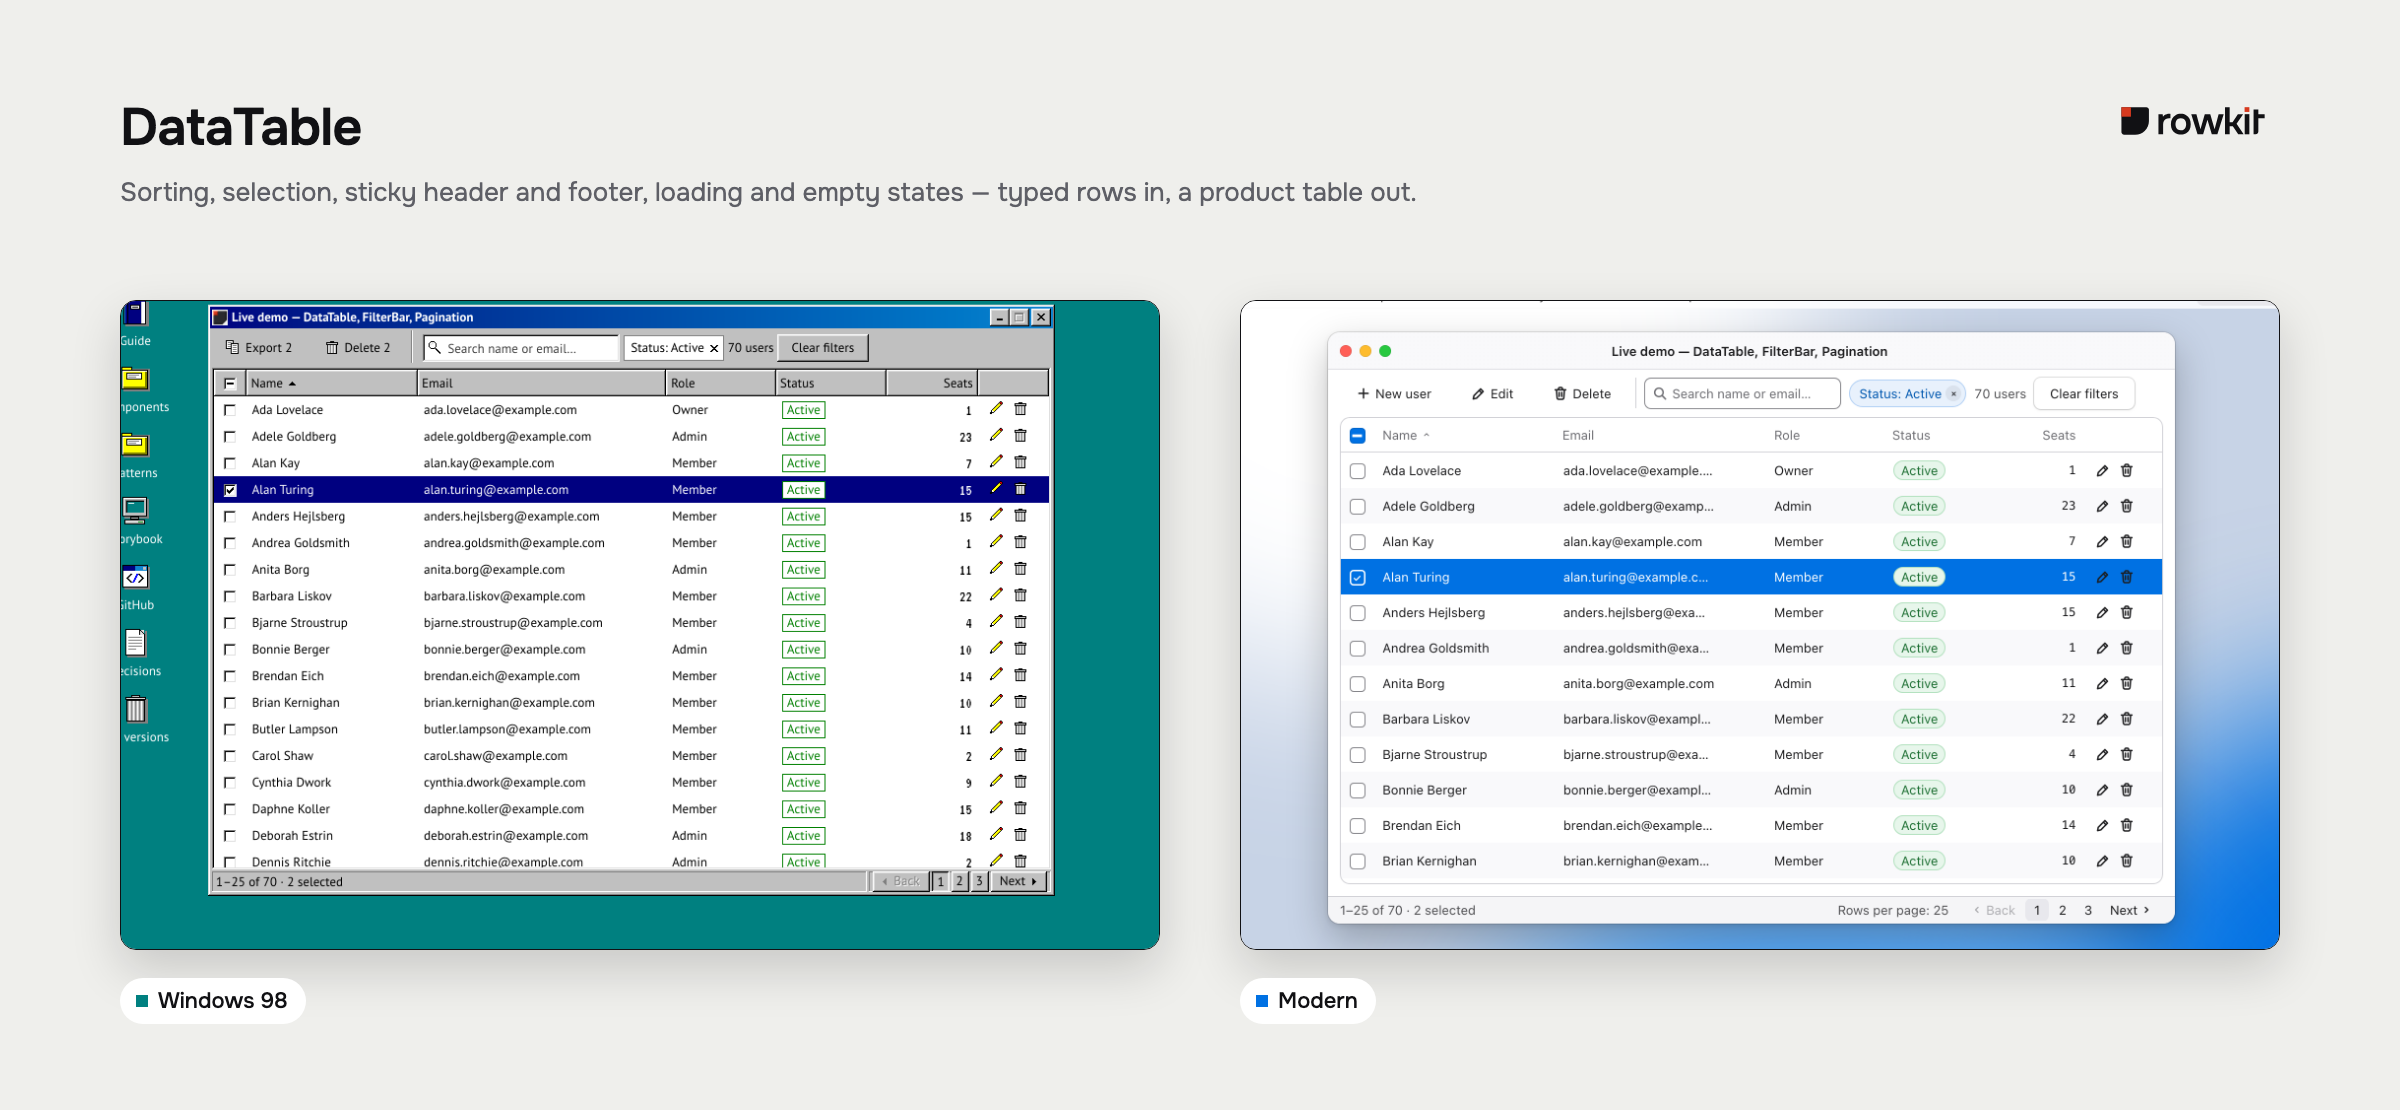2400x1110 pixels.
Task: Click Next in the Modern pagination
Action: click(2129, 910)
